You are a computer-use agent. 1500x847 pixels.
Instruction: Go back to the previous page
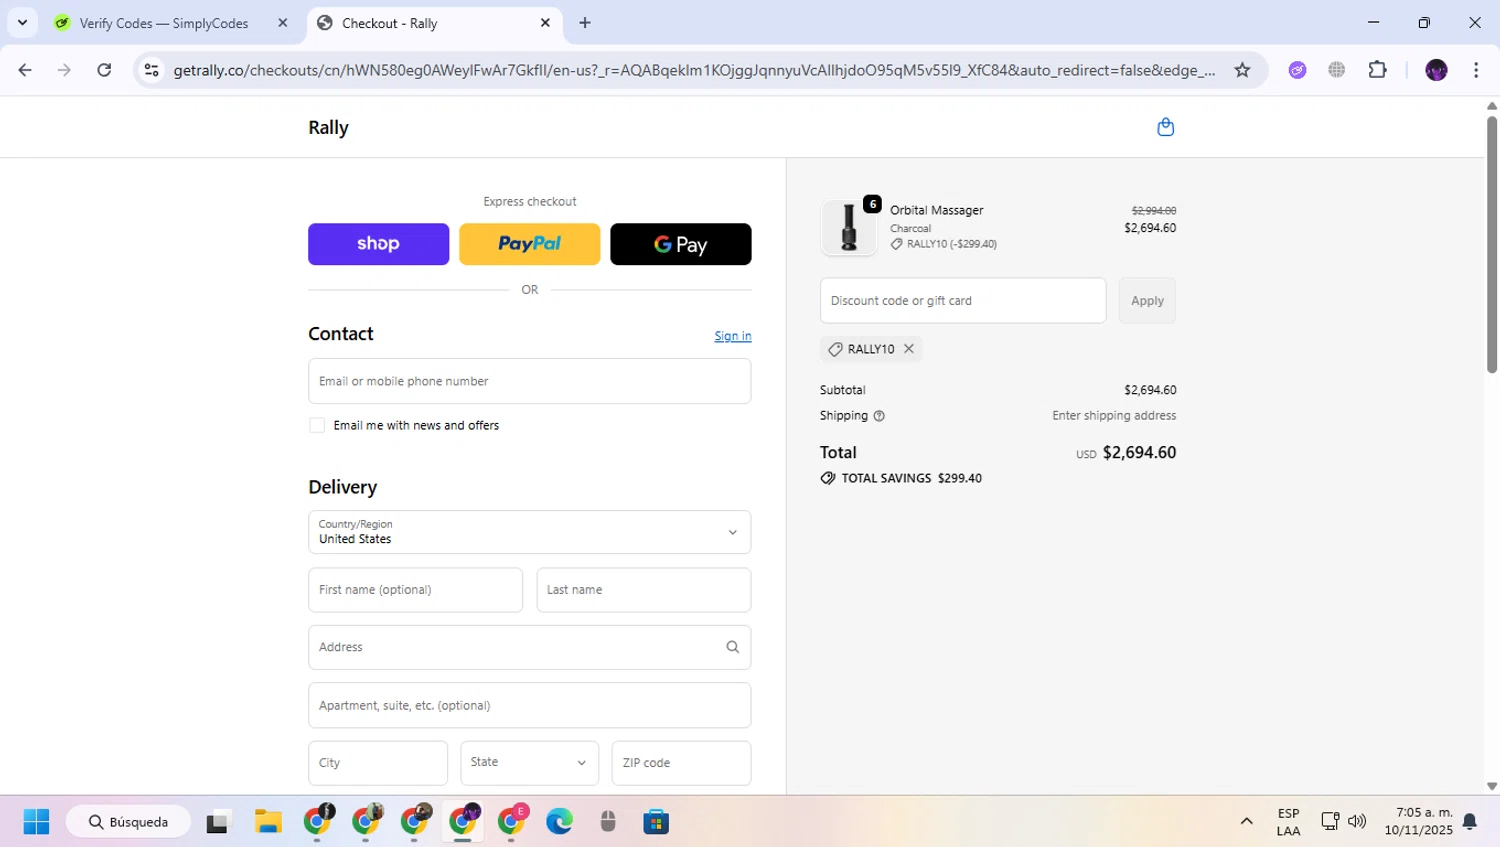click(x=25, y=70)
